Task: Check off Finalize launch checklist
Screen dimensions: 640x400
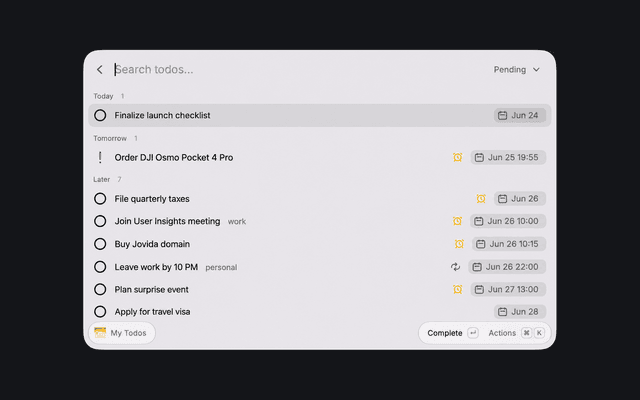Action: click(100, 116)
